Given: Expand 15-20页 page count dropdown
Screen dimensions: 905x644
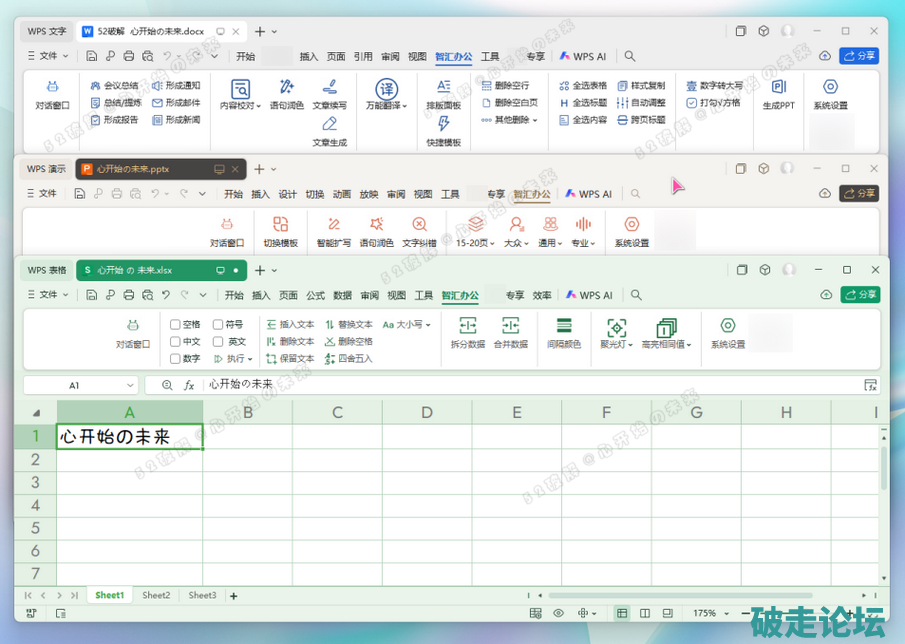Looking at the screenshot, I should click(x=475, y=243).
